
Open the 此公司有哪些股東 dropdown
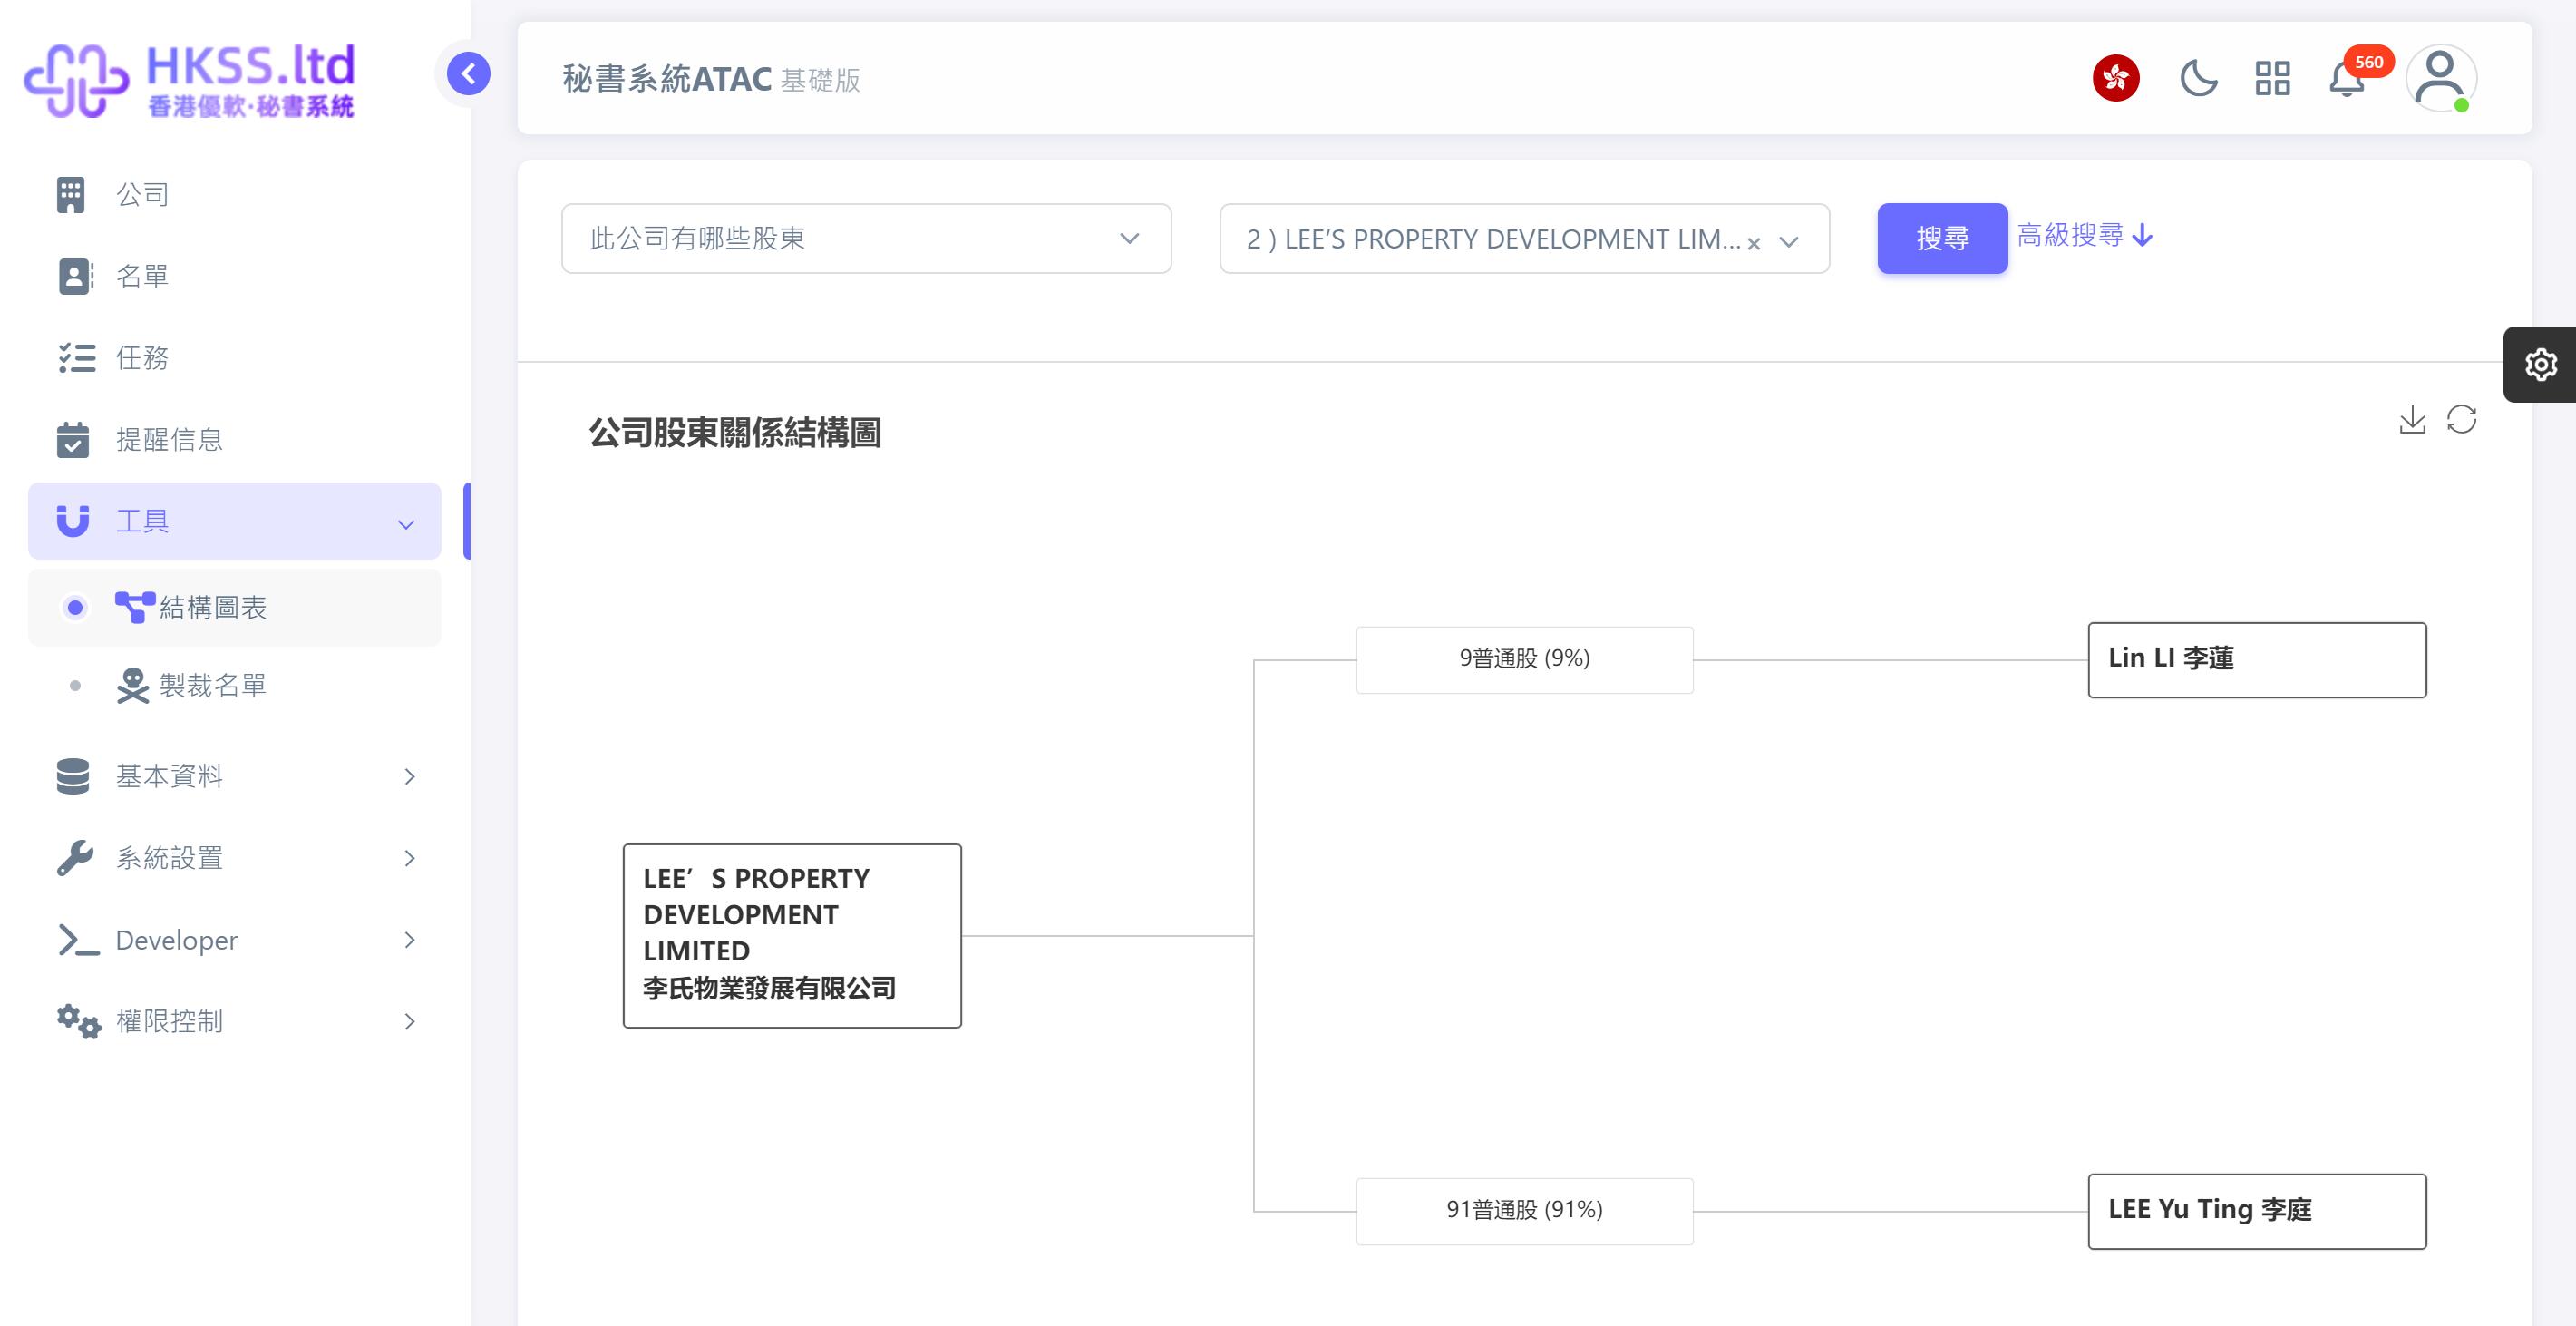866,239
